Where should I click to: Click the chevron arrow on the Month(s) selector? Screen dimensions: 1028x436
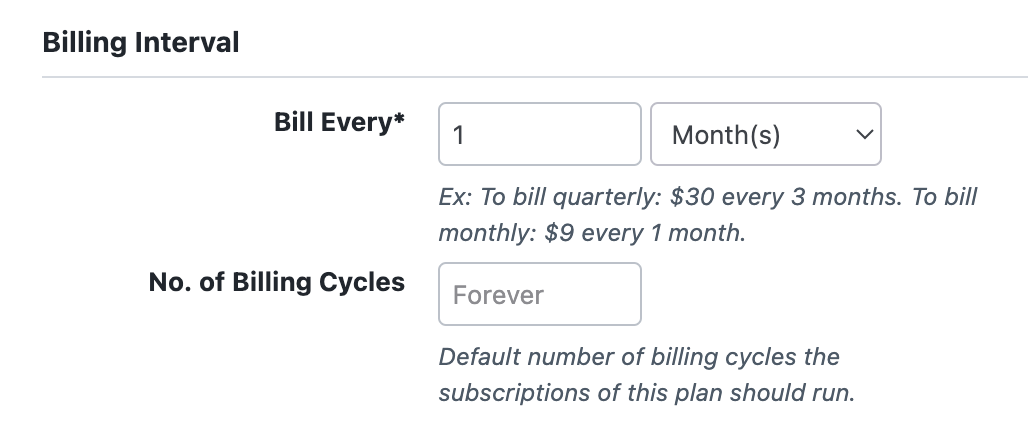[864, 134]
